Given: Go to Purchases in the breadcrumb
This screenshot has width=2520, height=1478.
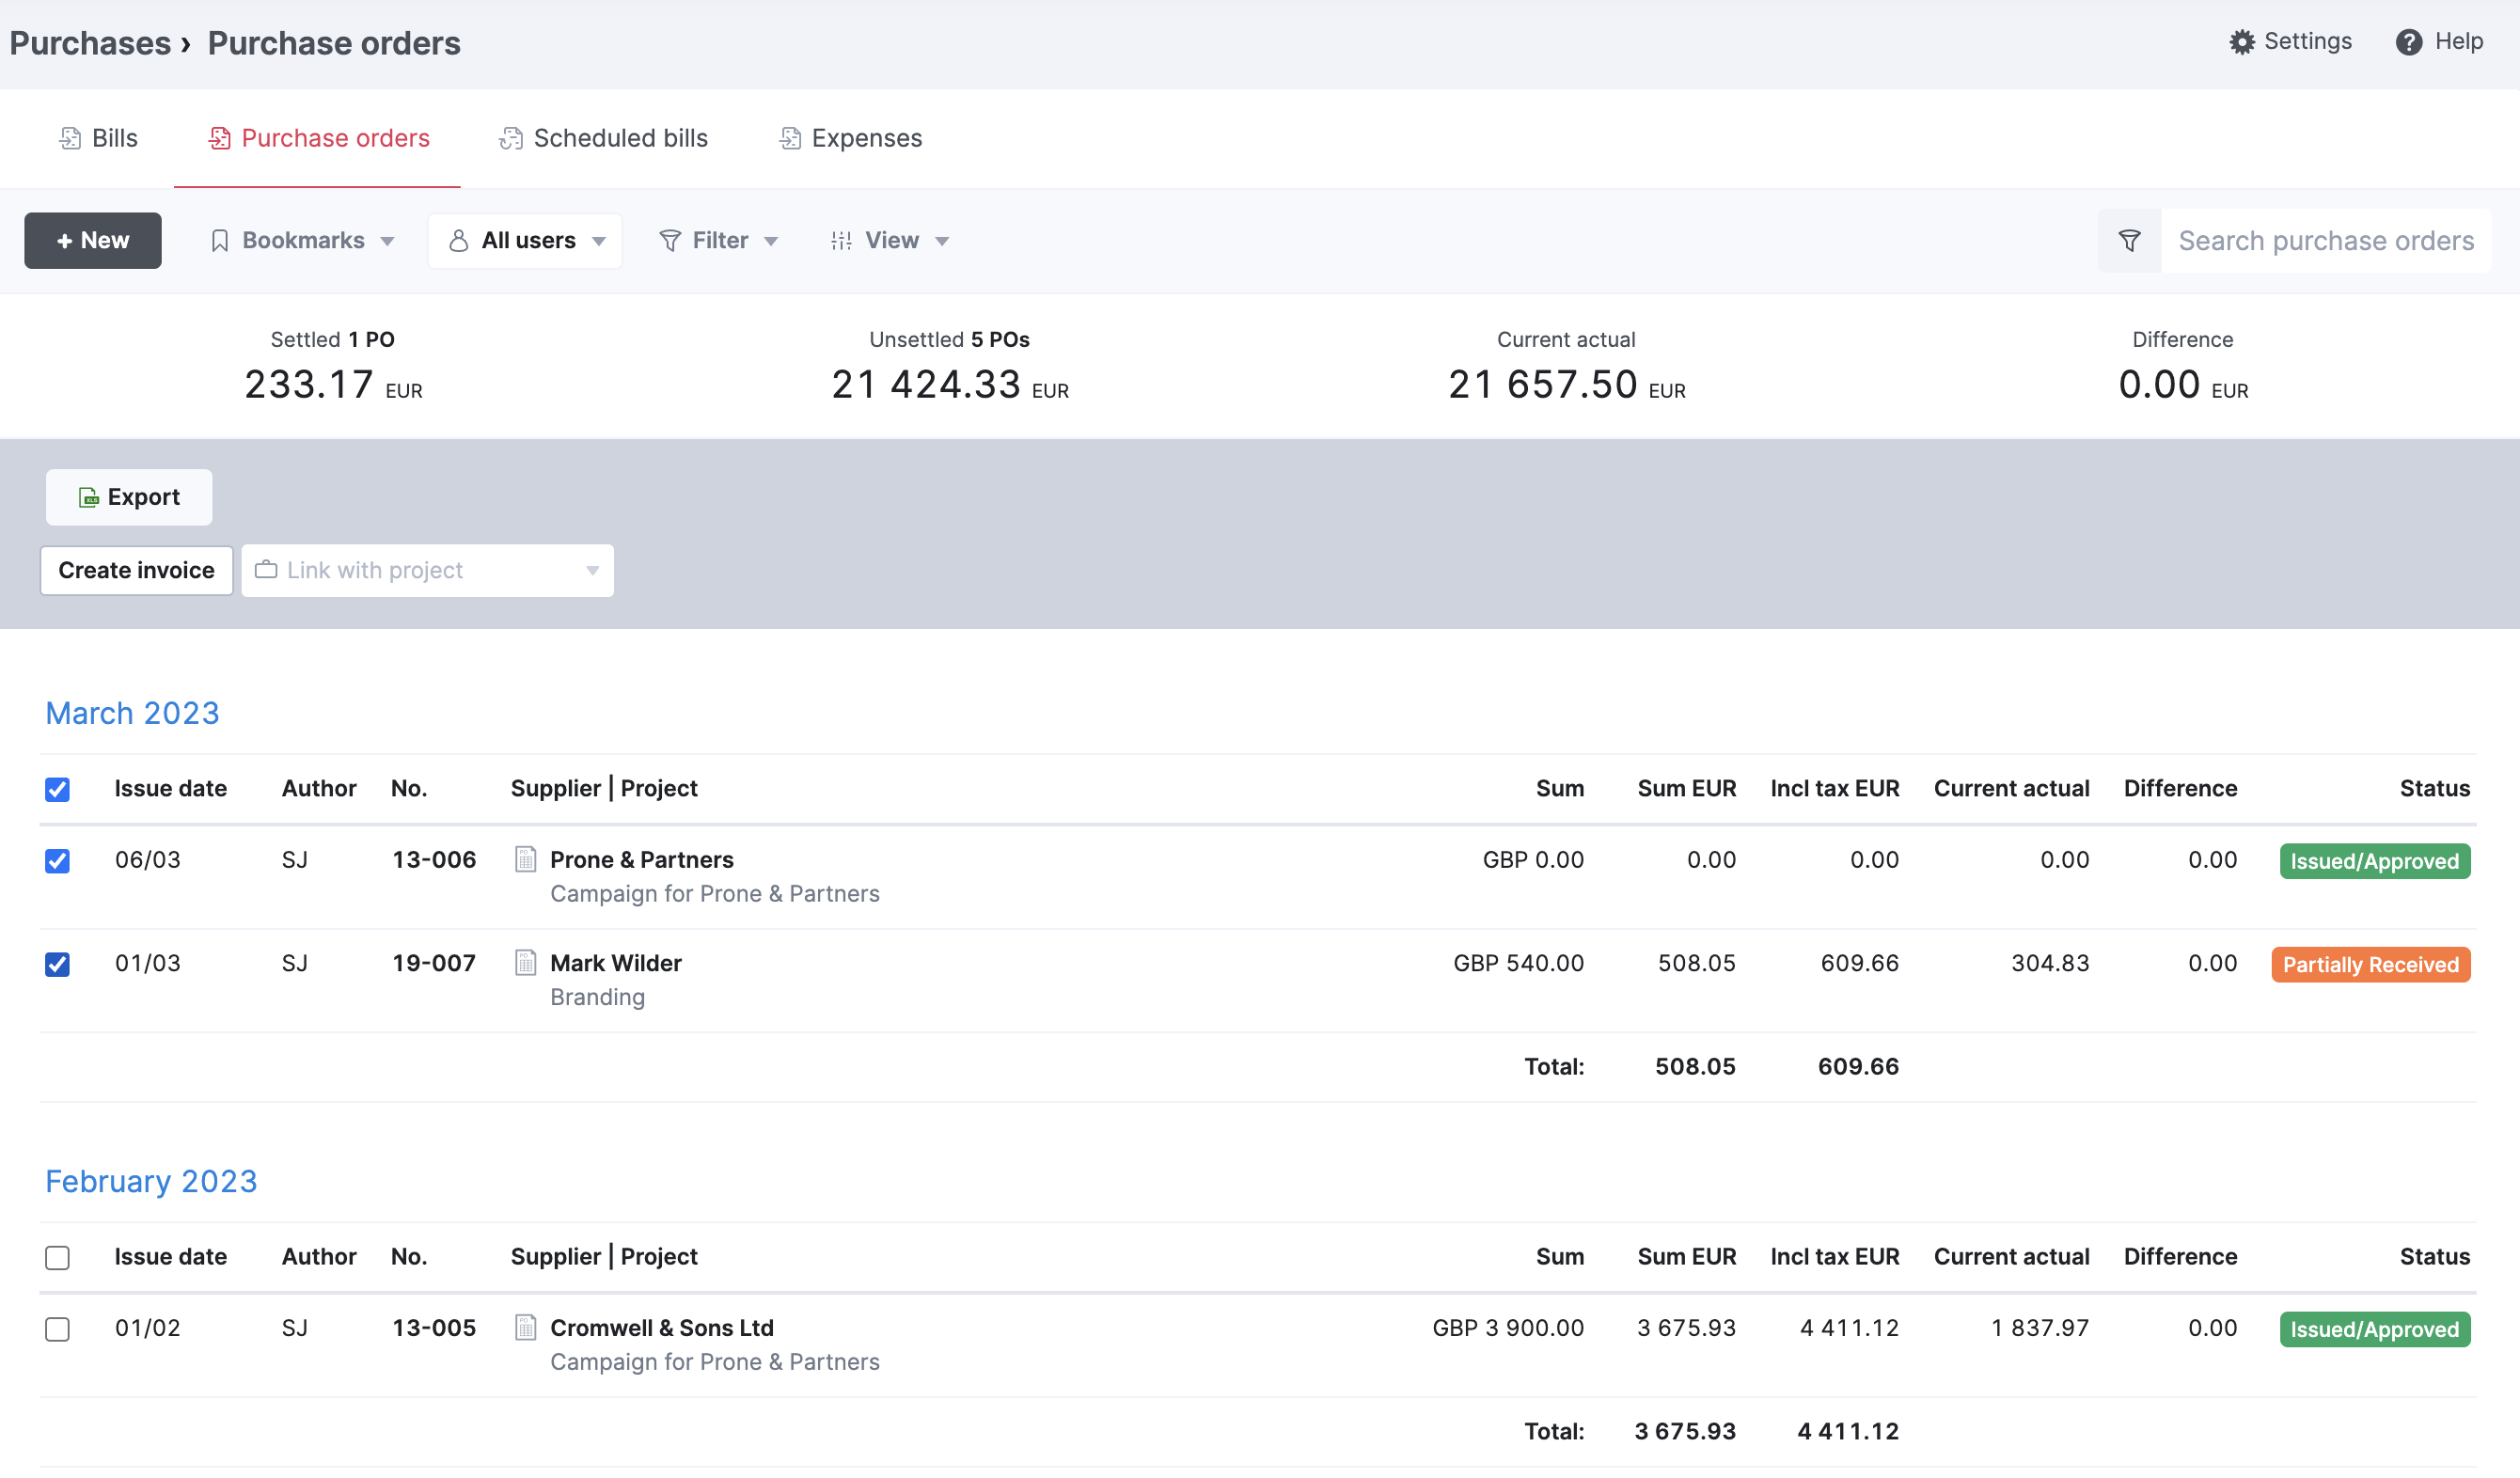Looking at the screenshot, I should (90, 43).
